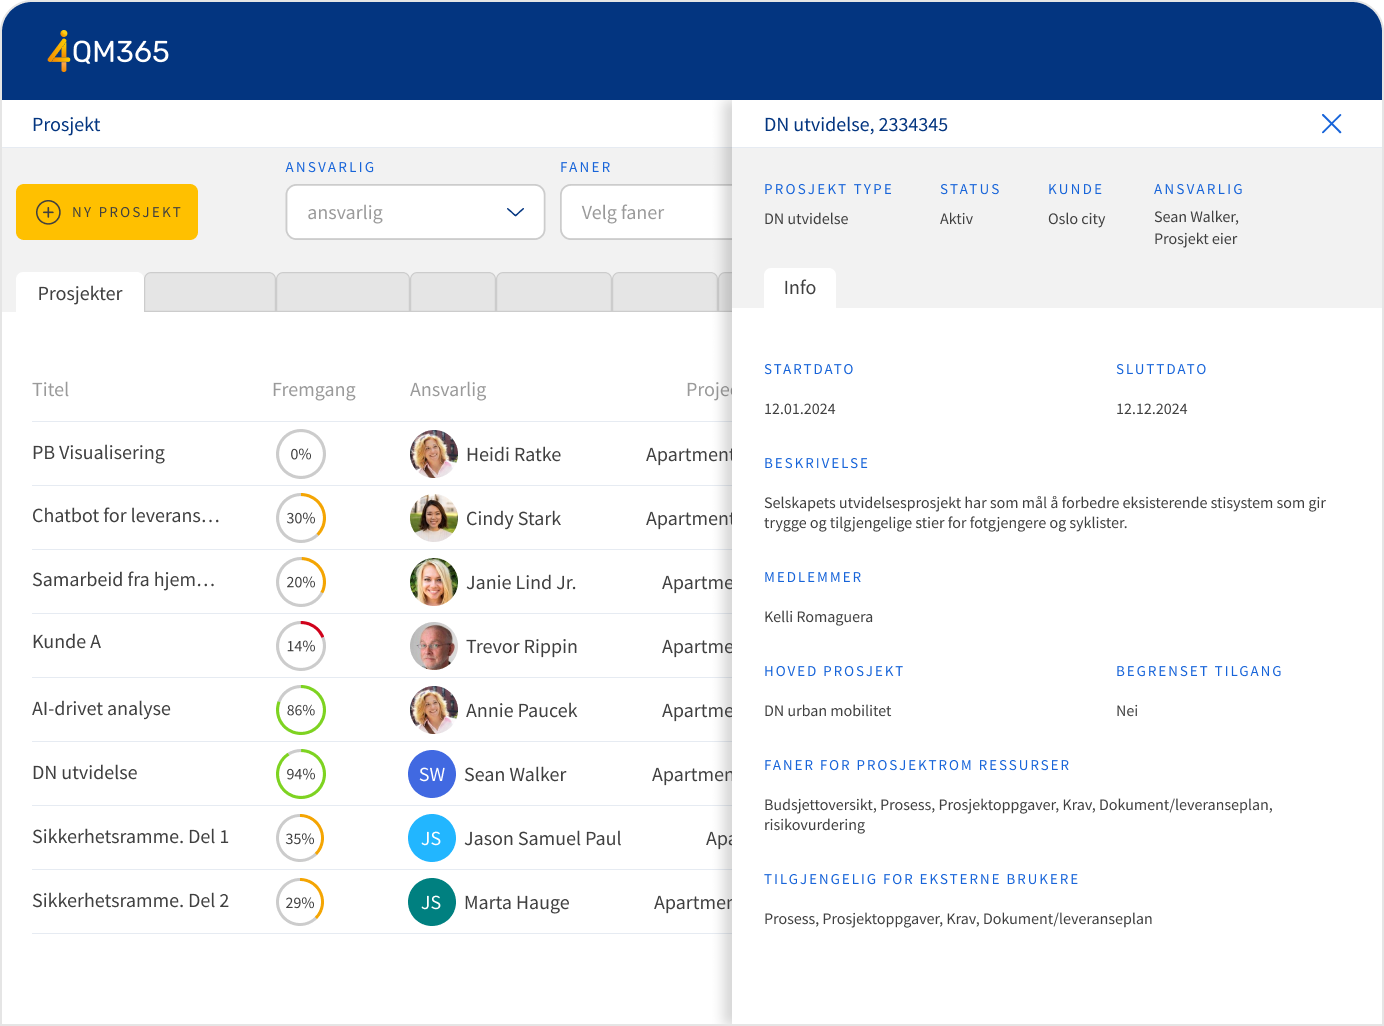Select the Prosjekter tab

pyautogui.click(x=80, y=293)
